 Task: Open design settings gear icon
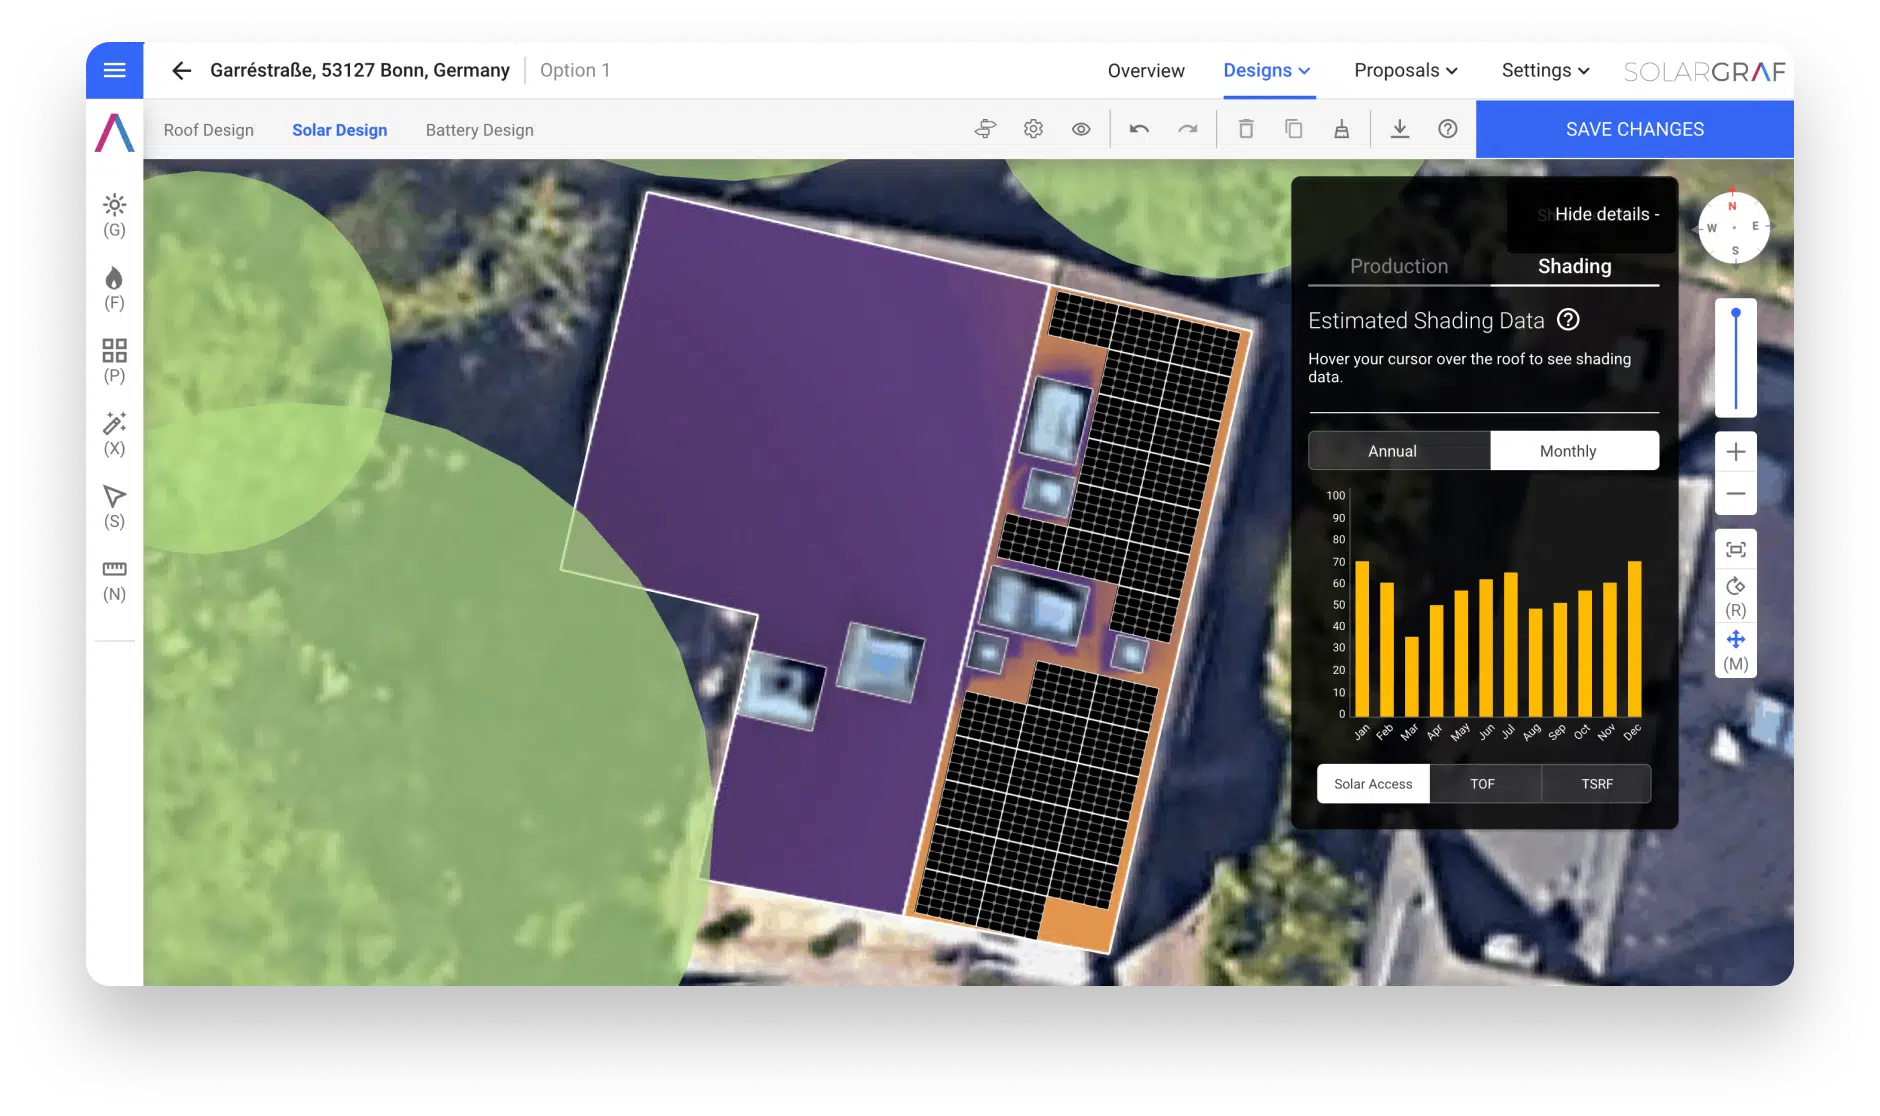pyautogui.click(x=1033, y=129)
